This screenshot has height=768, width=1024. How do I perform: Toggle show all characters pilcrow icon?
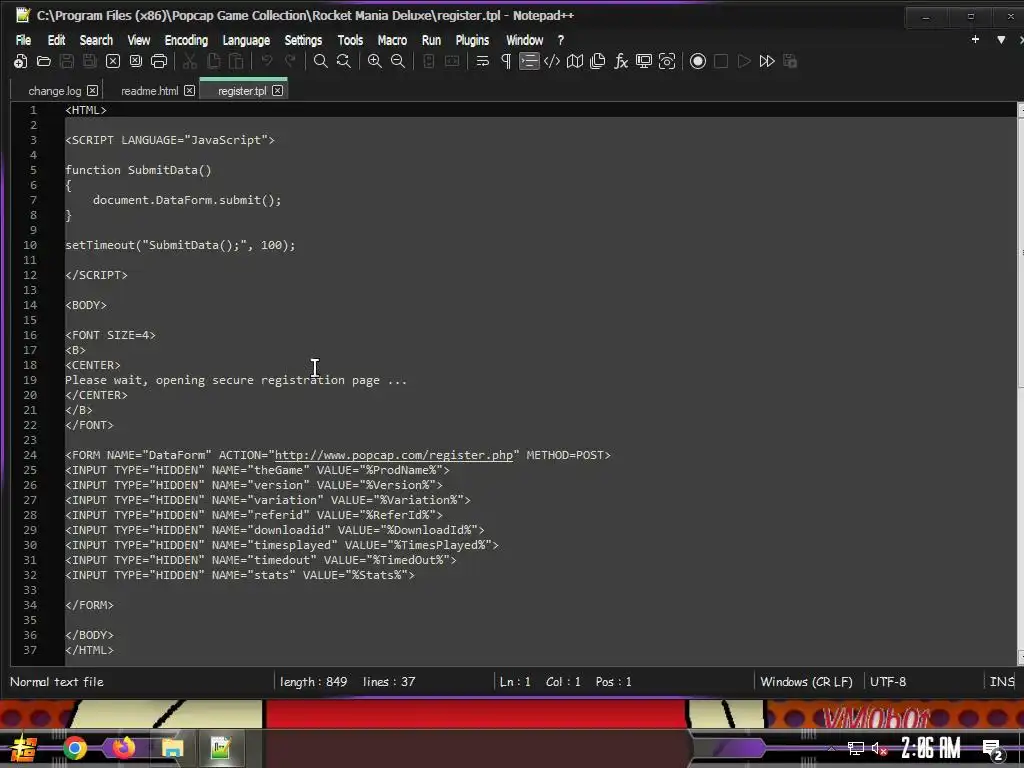click(506, 61)
